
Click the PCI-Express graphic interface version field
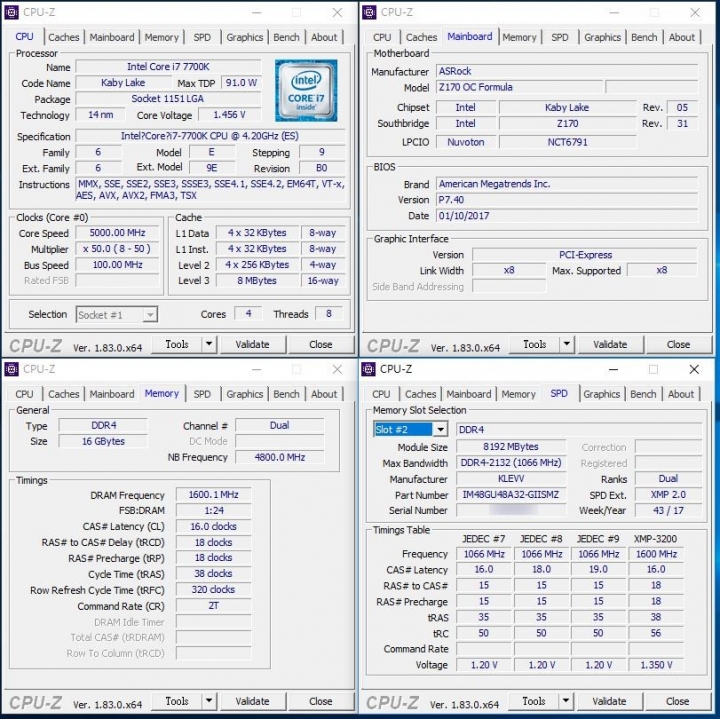point(585,255)
